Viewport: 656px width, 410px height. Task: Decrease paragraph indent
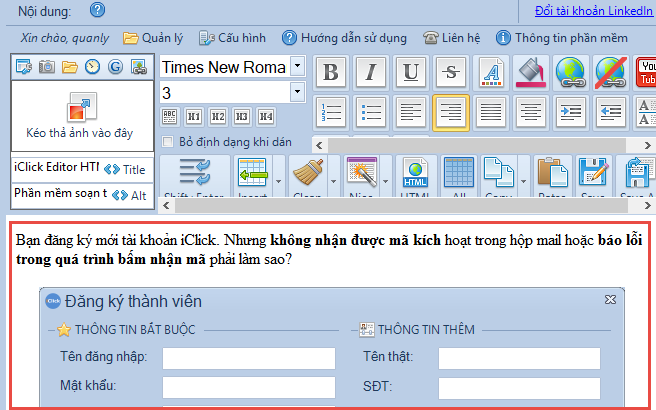pyautogui.click(x=610, y=113)
